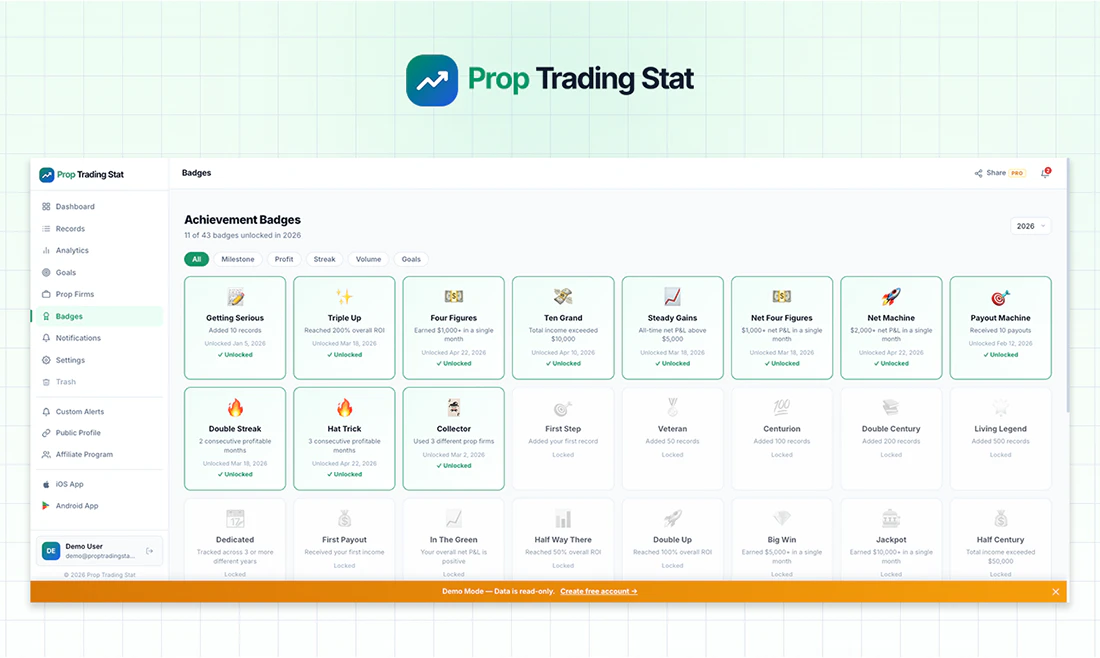Click the DE user avatar

(51, 551)
